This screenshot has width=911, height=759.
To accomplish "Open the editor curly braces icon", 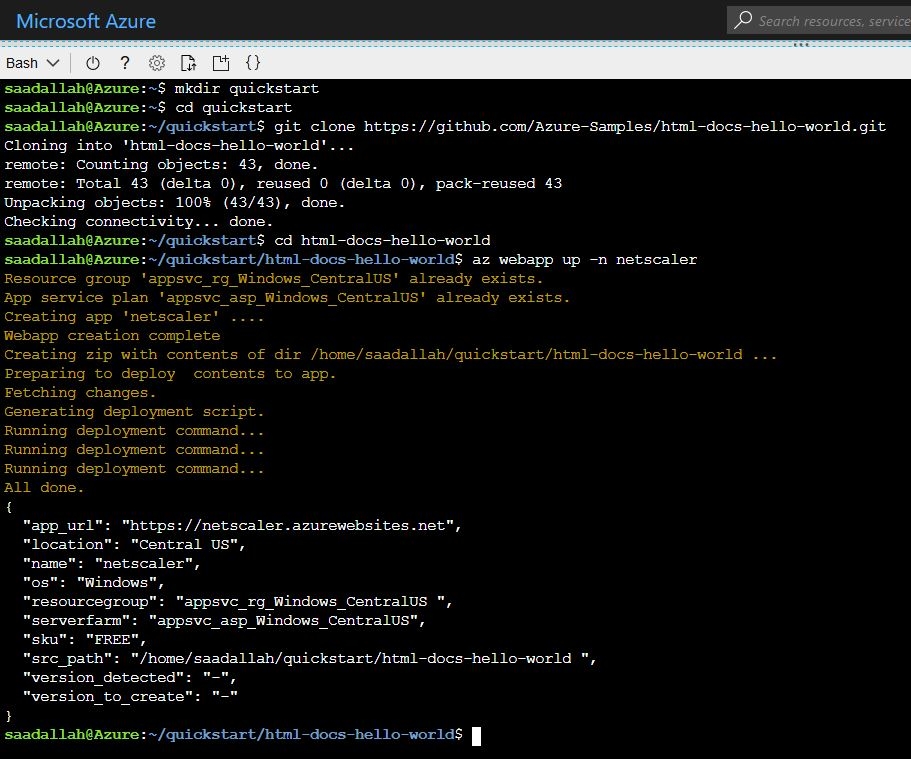I will [x=253, y=63].
